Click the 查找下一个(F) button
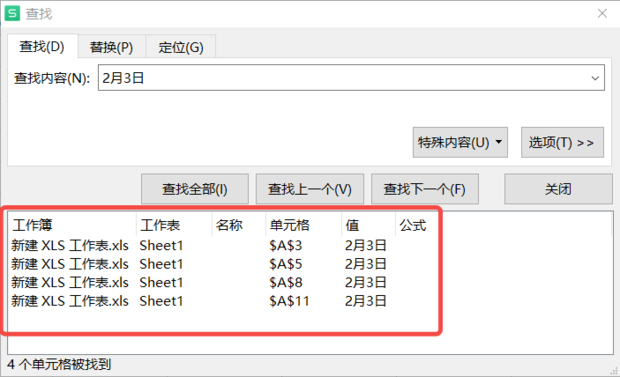This screenshot has width=620, height=377. pos(425,189)
